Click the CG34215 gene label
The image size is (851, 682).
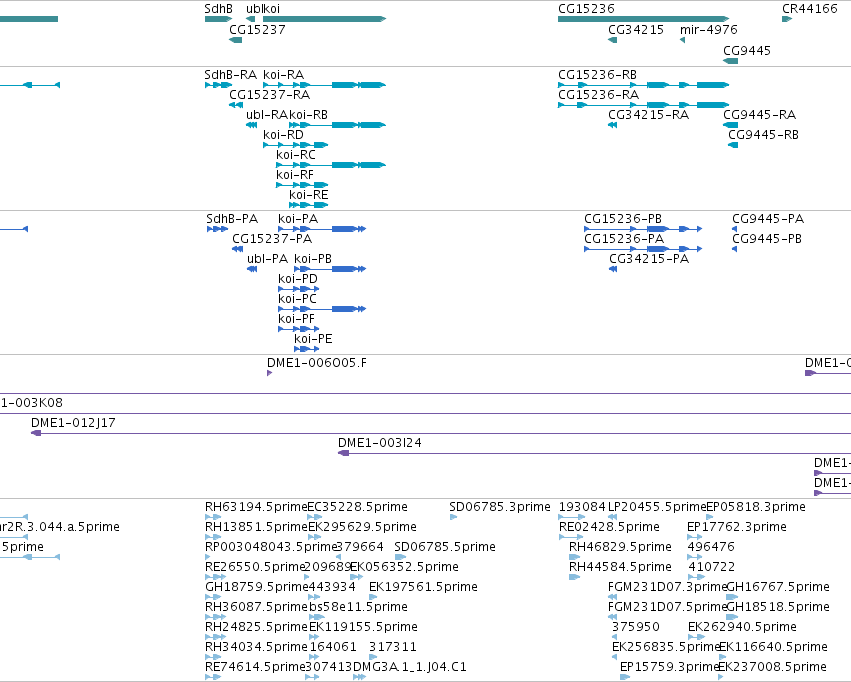point(636,30)
